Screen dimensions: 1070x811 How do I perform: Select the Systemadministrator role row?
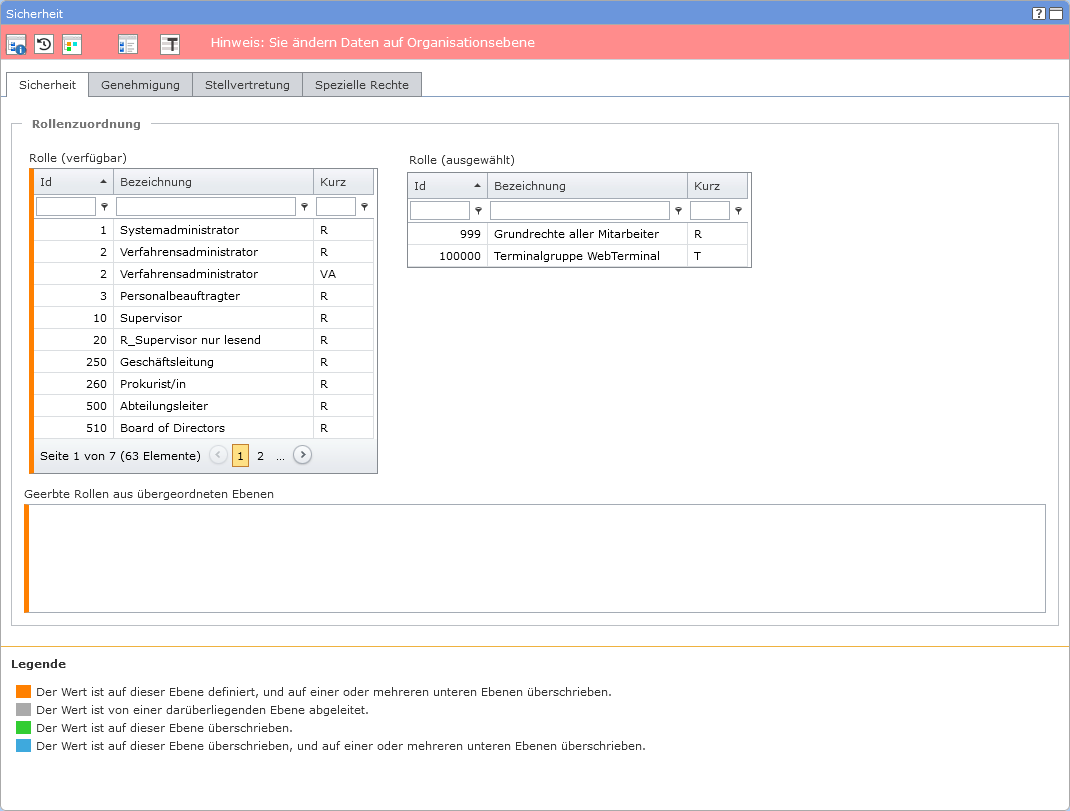180,230
